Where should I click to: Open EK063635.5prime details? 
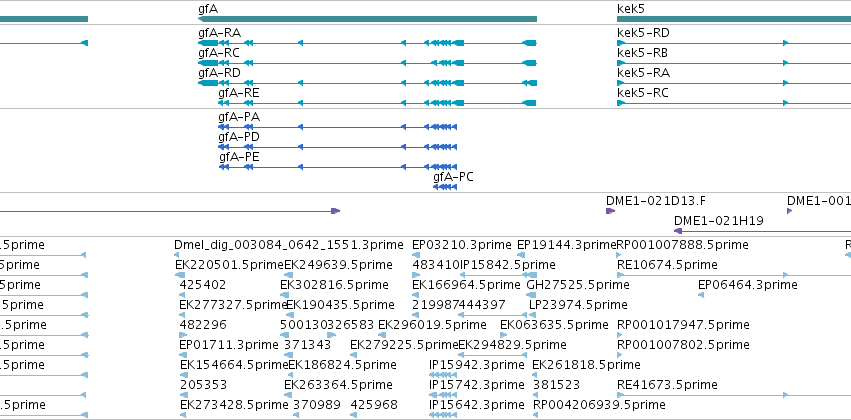coord(554,325)
